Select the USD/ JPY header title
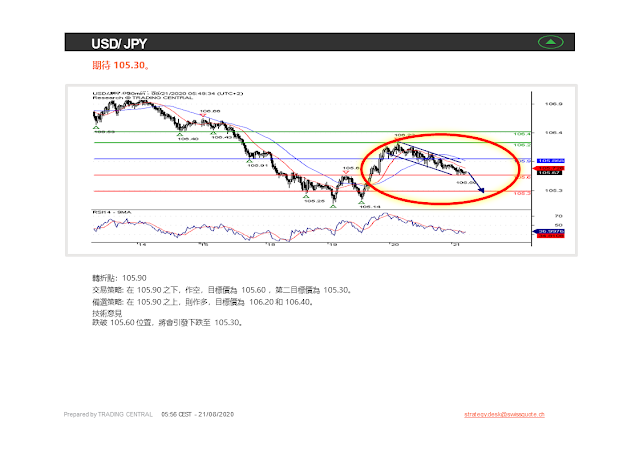 (x=119, y=44)
